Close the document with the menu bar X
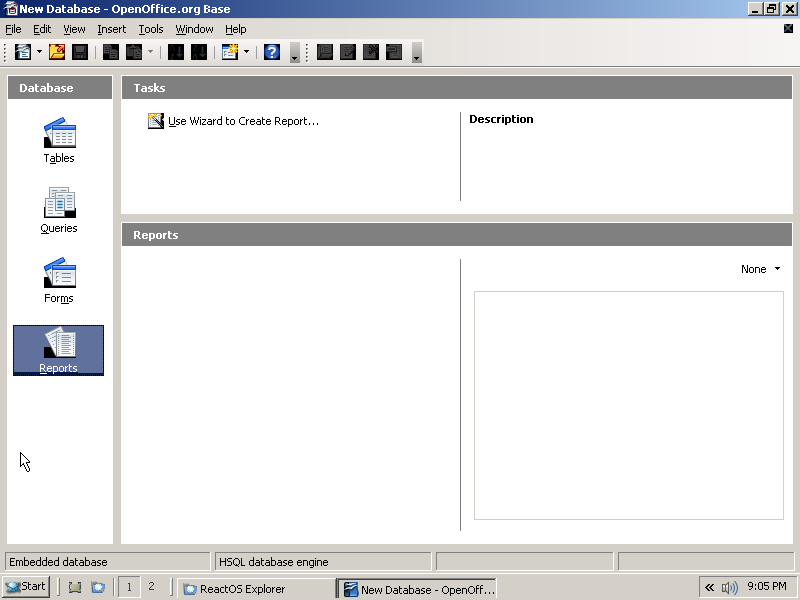This screenshot has height=600, width=800. coord(788,29)
